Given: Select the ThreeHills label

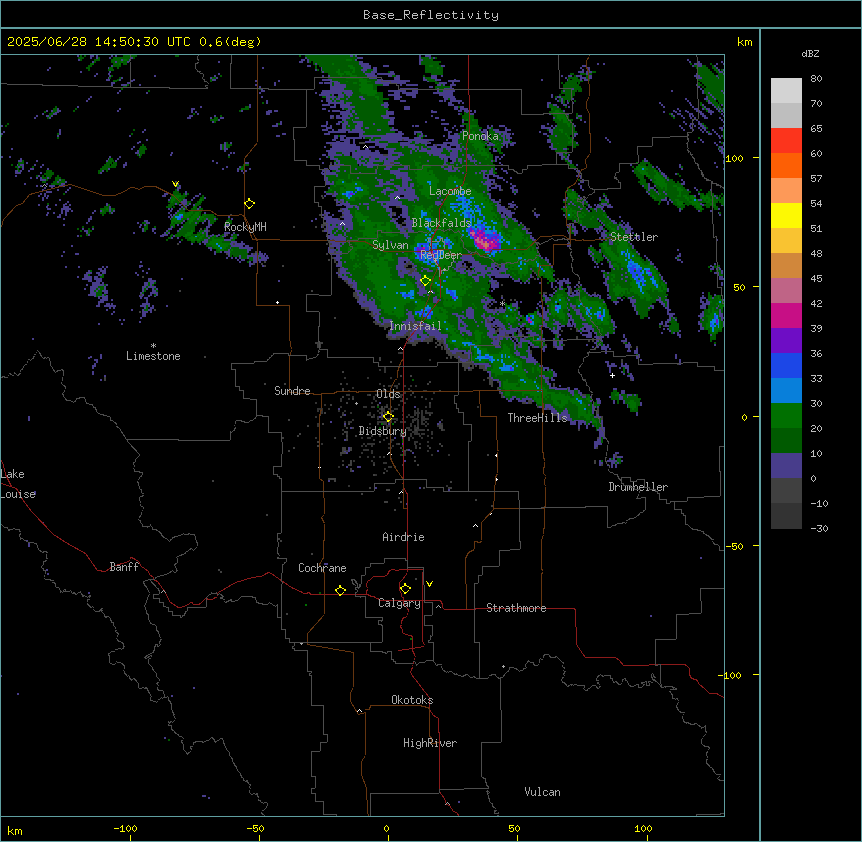Looking at the screenshot, I should tap(537, 418).
